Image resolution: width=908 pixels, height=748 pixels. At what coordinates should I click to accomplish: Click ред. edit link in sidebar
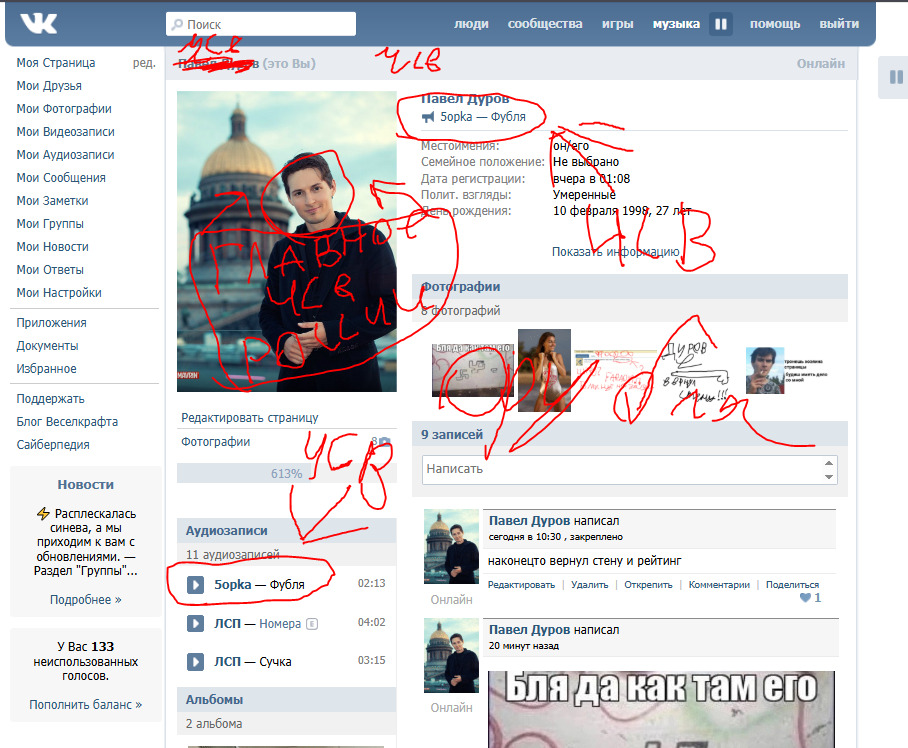click(x=144, y=63)
